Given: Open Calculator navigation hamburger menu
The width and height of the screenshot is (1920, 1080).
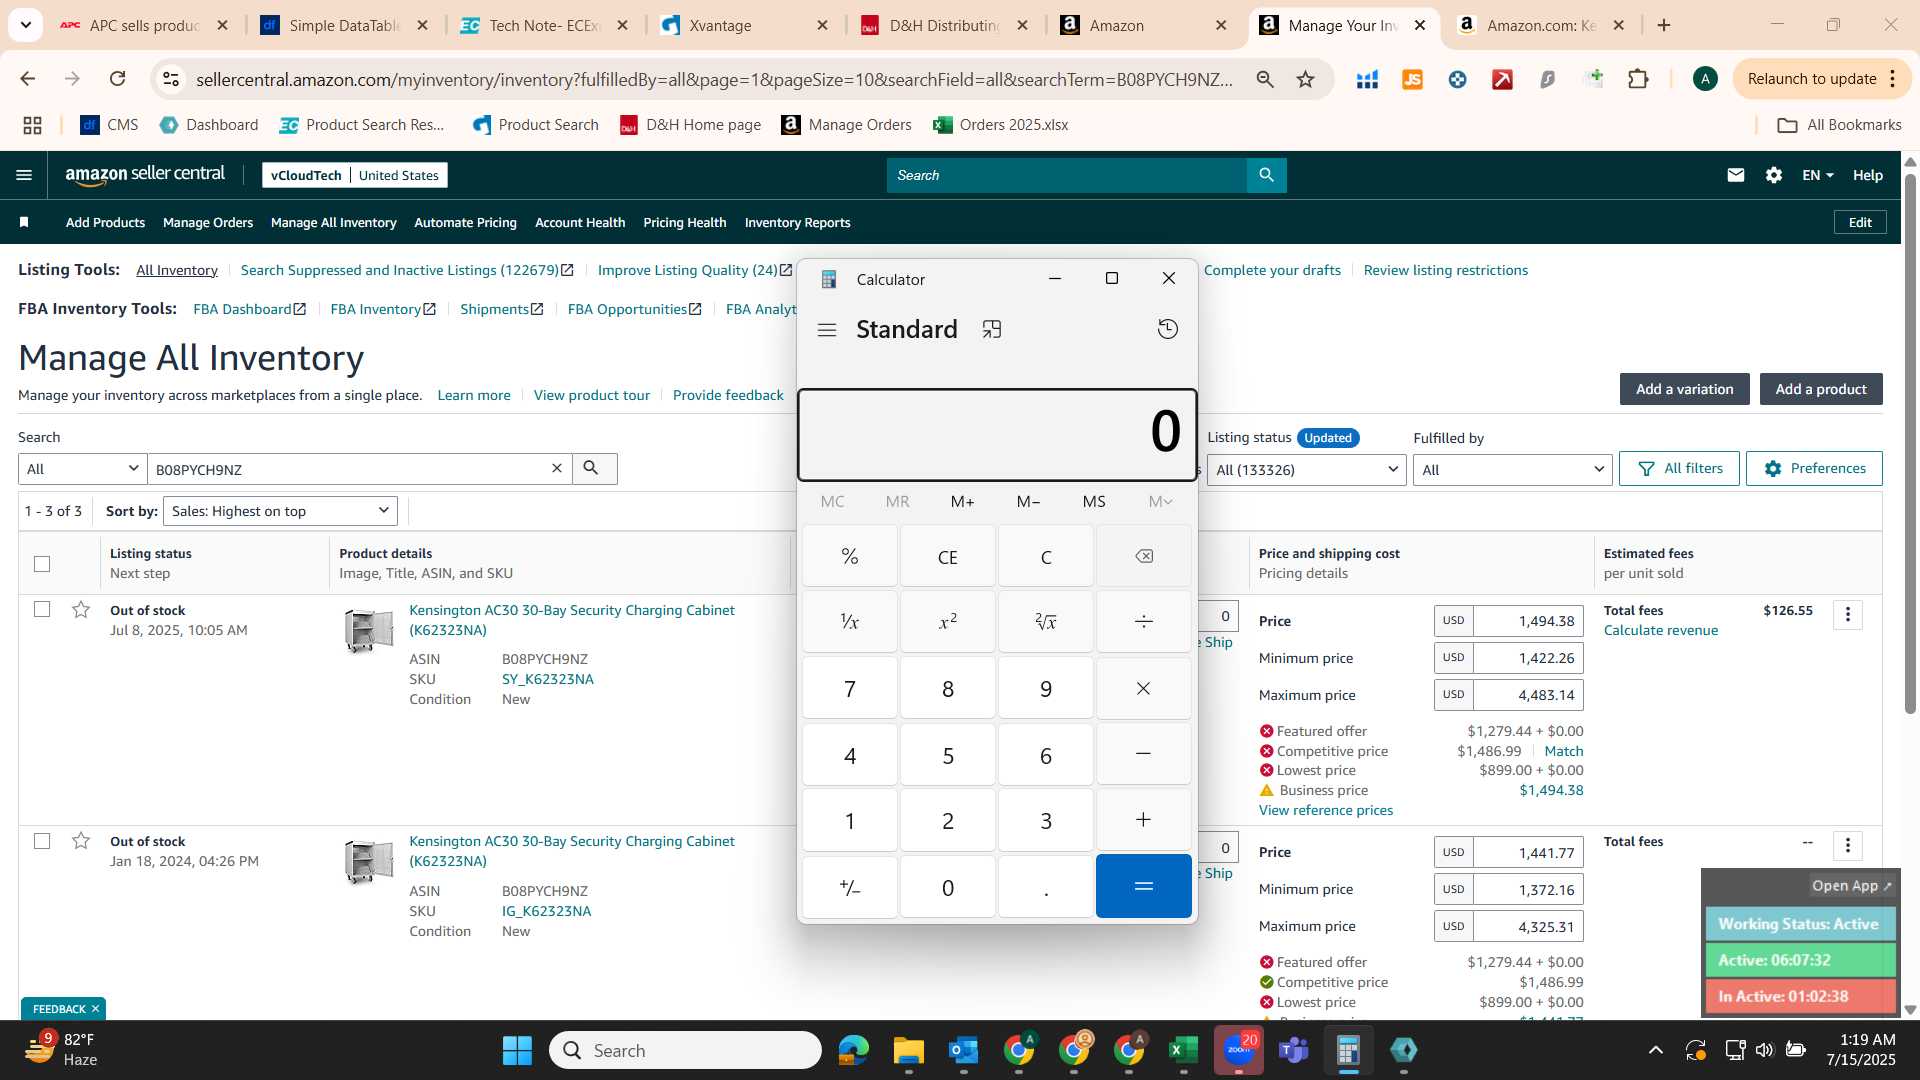Looking at the screenshot, I should point(827,330).
